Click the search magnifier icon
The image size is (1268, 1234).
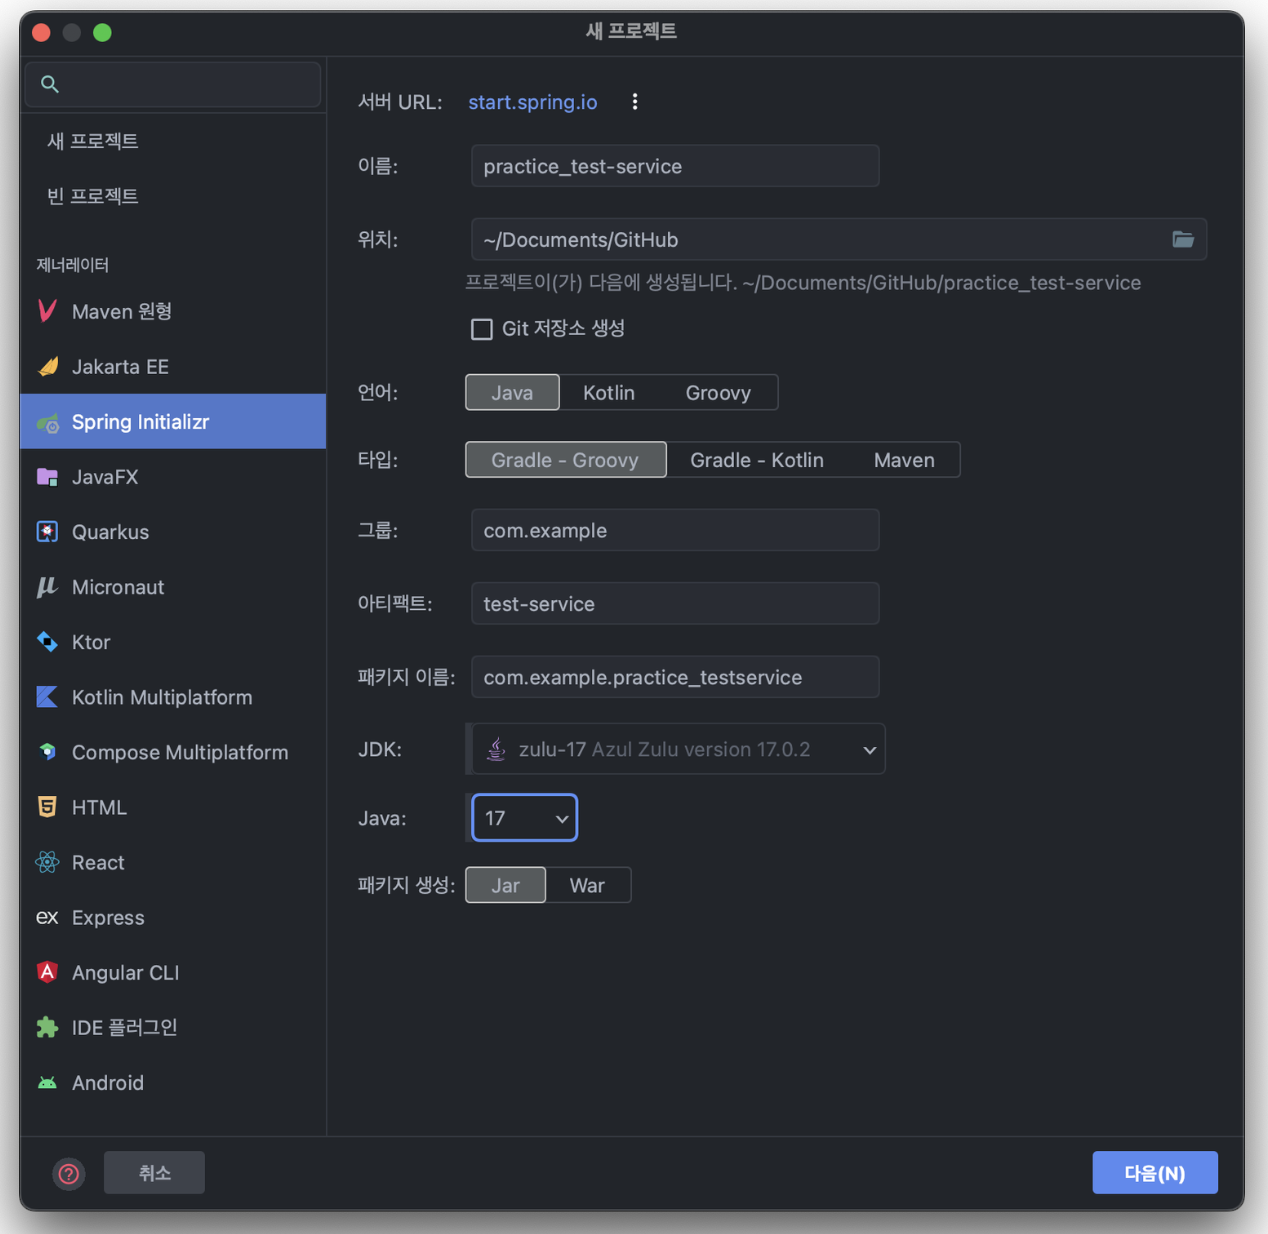[x=49, y=84]
